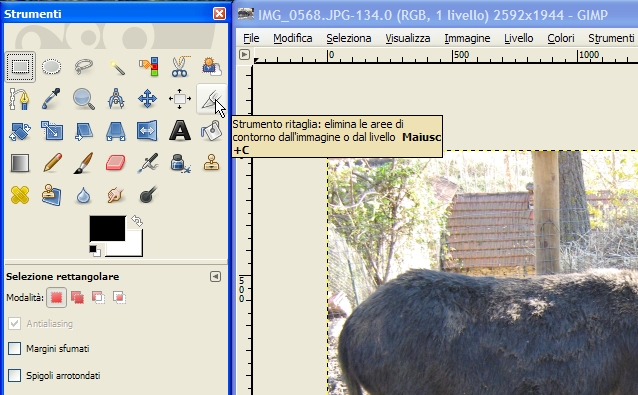Swap foreground and background colors arrow
Viewport: 638px width, 395px height.
pos(137,221)
